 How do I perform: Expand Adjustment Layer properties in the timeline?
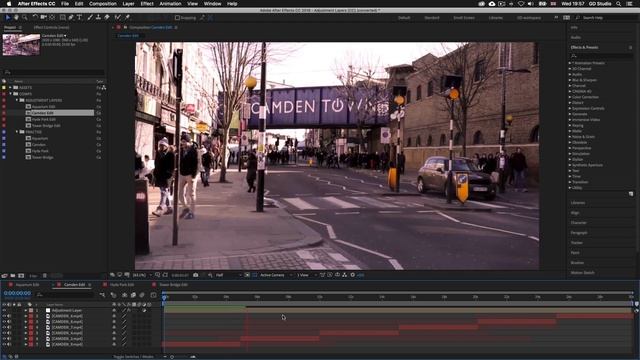point(26,310)
